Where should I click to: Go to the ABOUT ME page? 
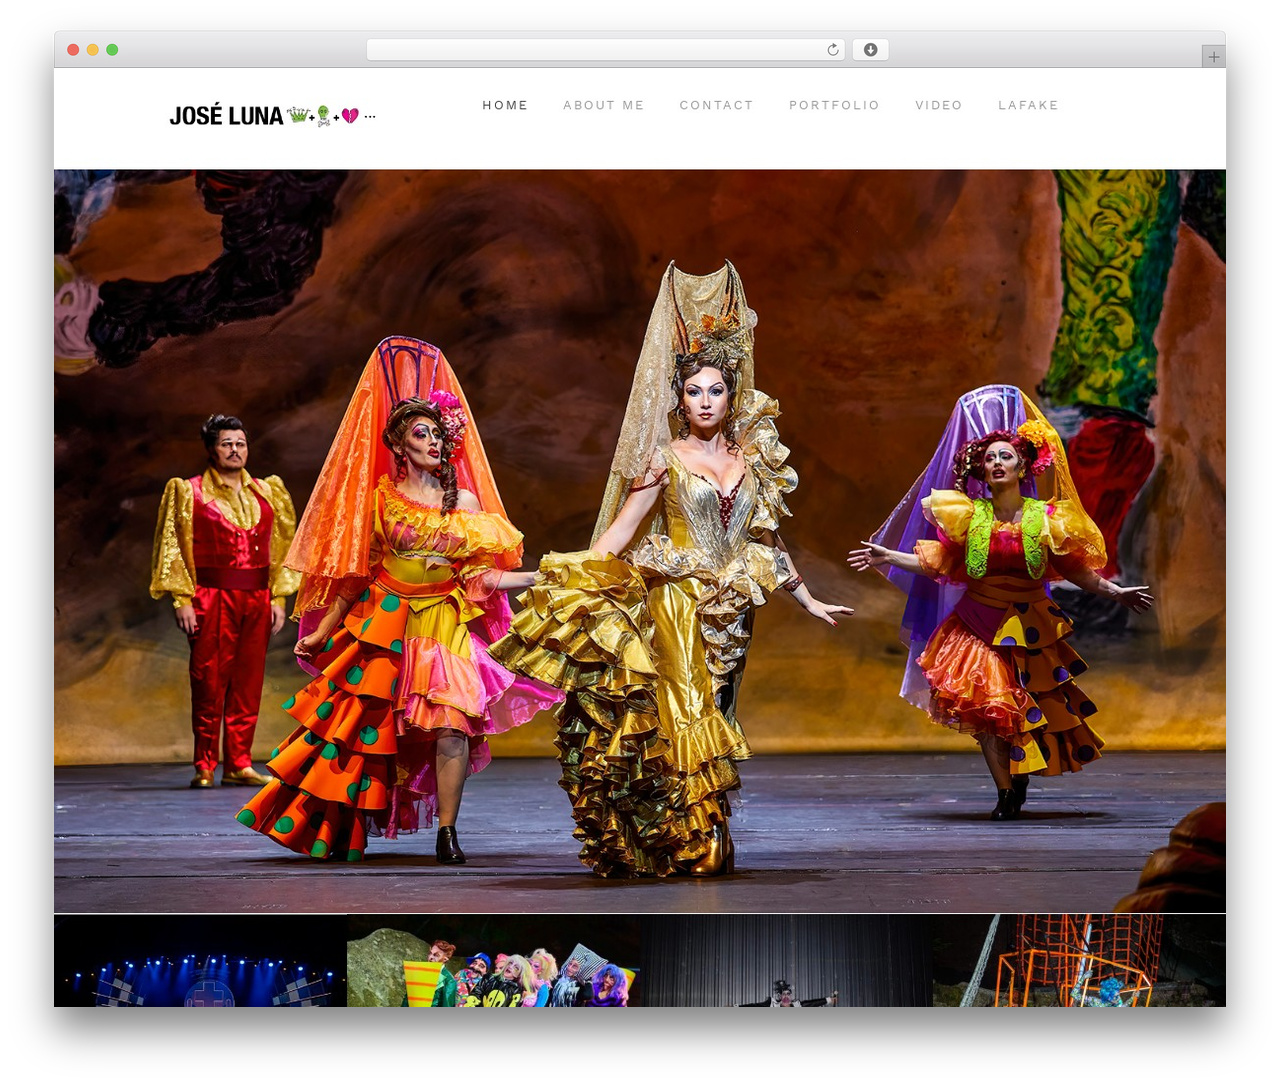click(x=604, y=105)
